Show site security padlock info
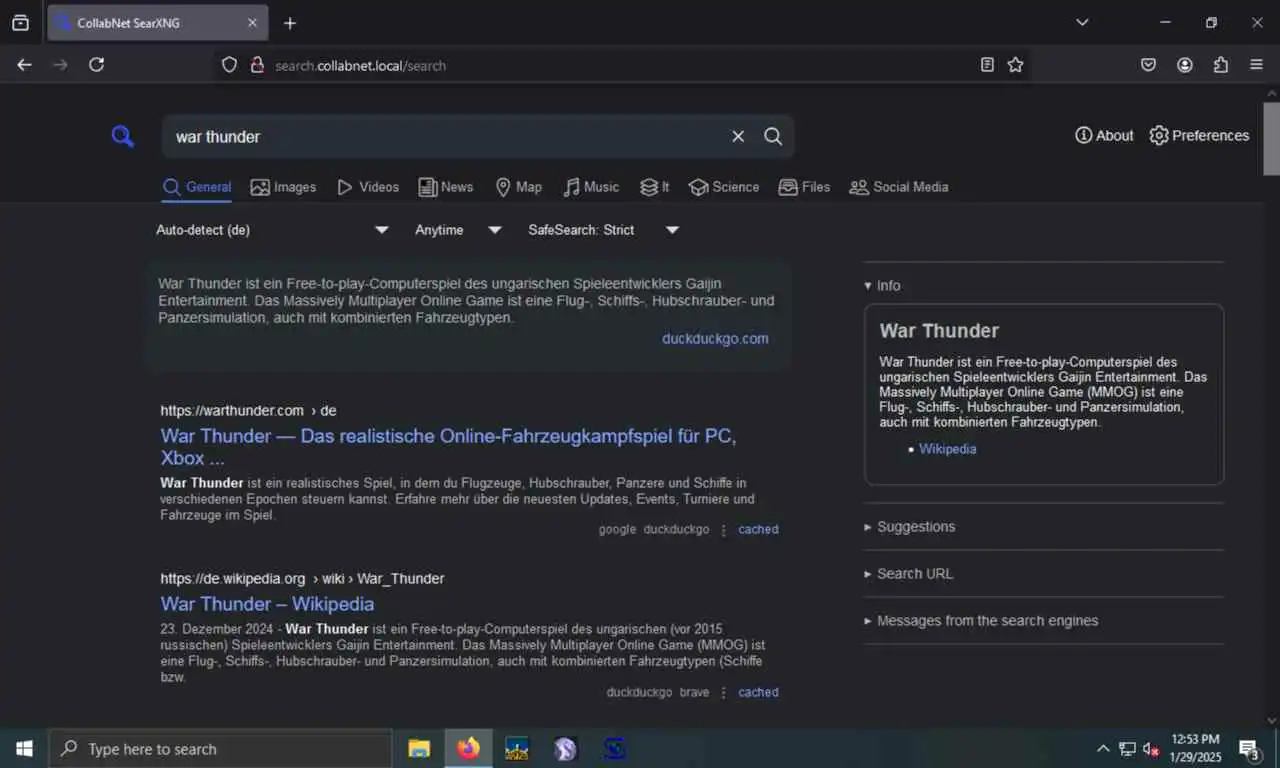 257,65
